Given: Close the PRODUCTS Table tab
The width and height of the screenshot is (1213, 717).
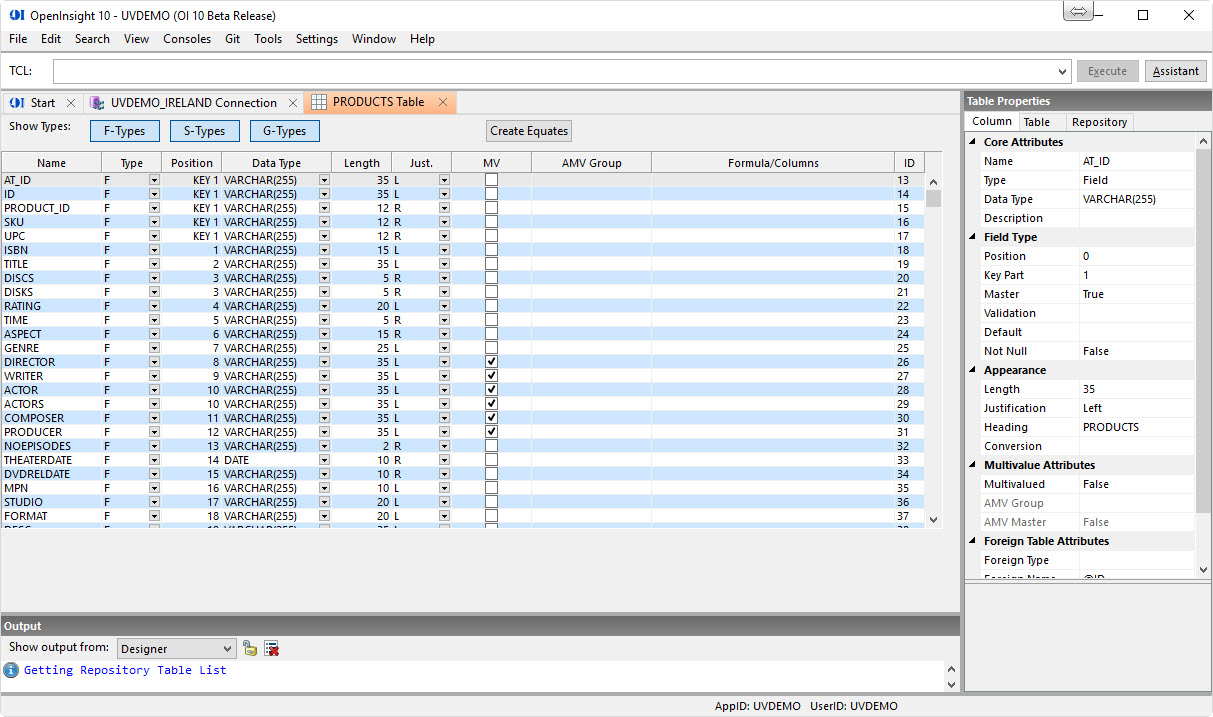Looking at the screenshot, I should tap(443, 102).
